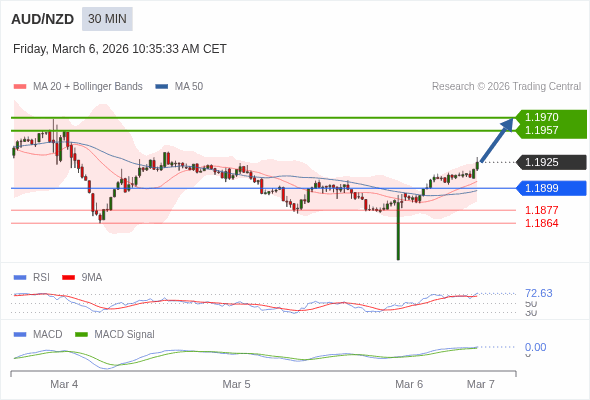
Task: Click the 1.1899 pivot price tag
Action: tap(552, 188)
